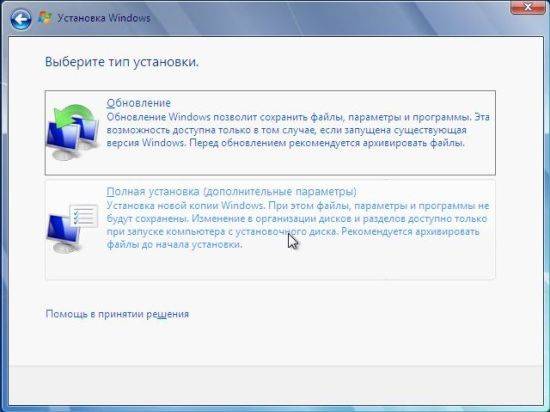Go back with the blue arrow button
Screen dimensions: 550x412
pyautogui.click(x=20, y=19)
